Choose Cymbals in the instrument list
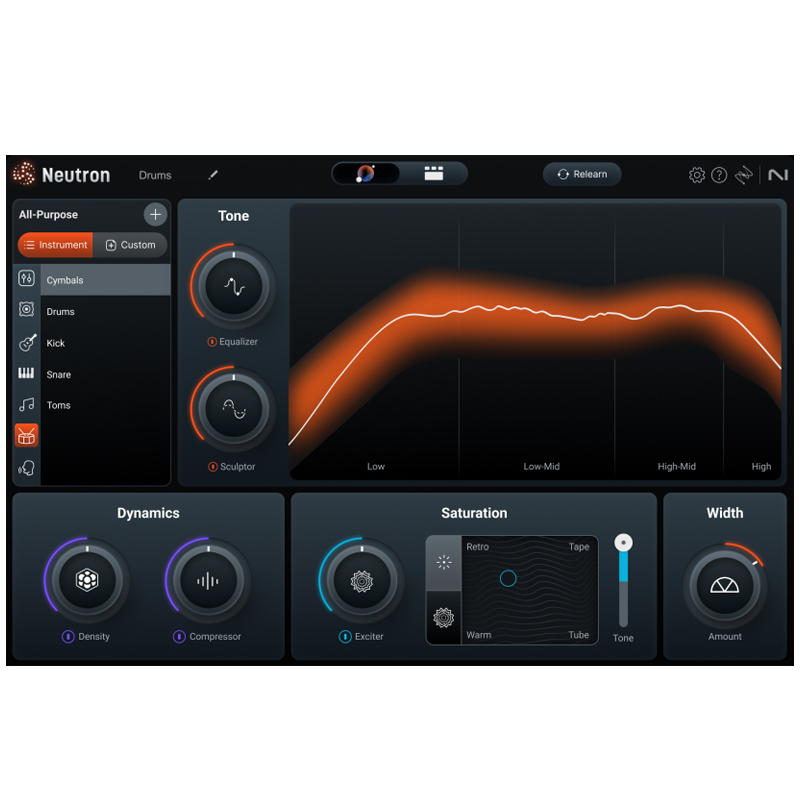Image resolution: width=800 pixels, height=800 pixels. tap(105, 280)
